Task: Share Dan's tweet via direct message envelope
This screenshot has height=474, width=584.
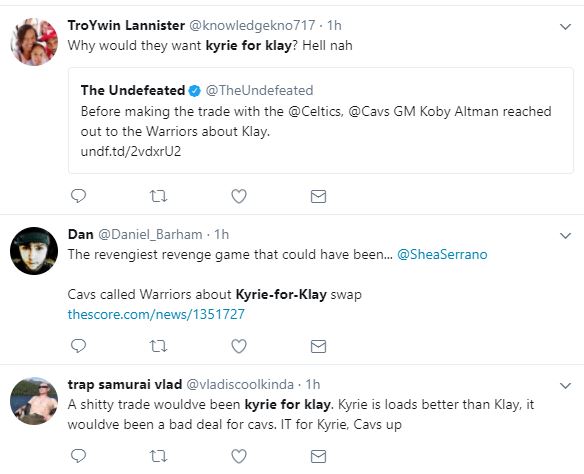Action: pos(318,346)
